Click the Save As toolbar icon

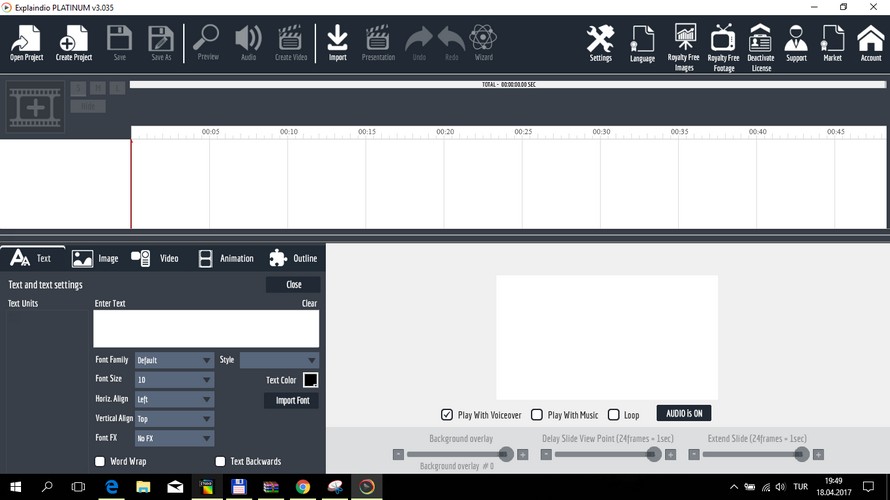(161, 43)
